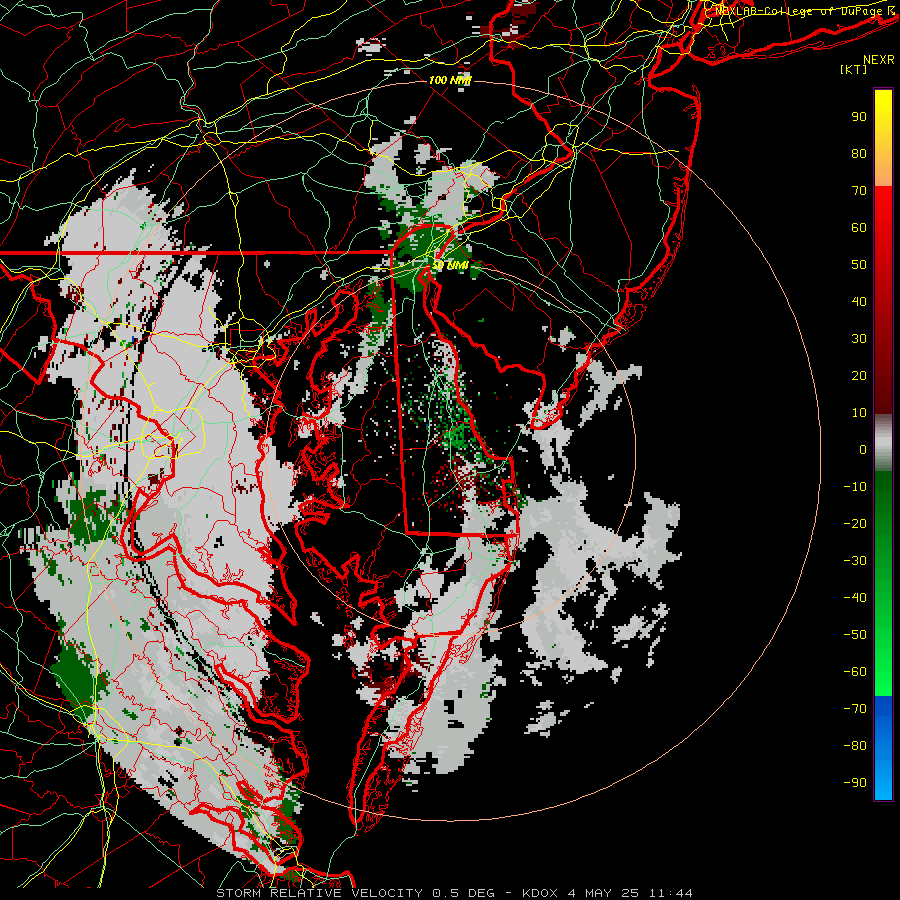Click the 20 value on velocity scale

click(x=859, y=375)
